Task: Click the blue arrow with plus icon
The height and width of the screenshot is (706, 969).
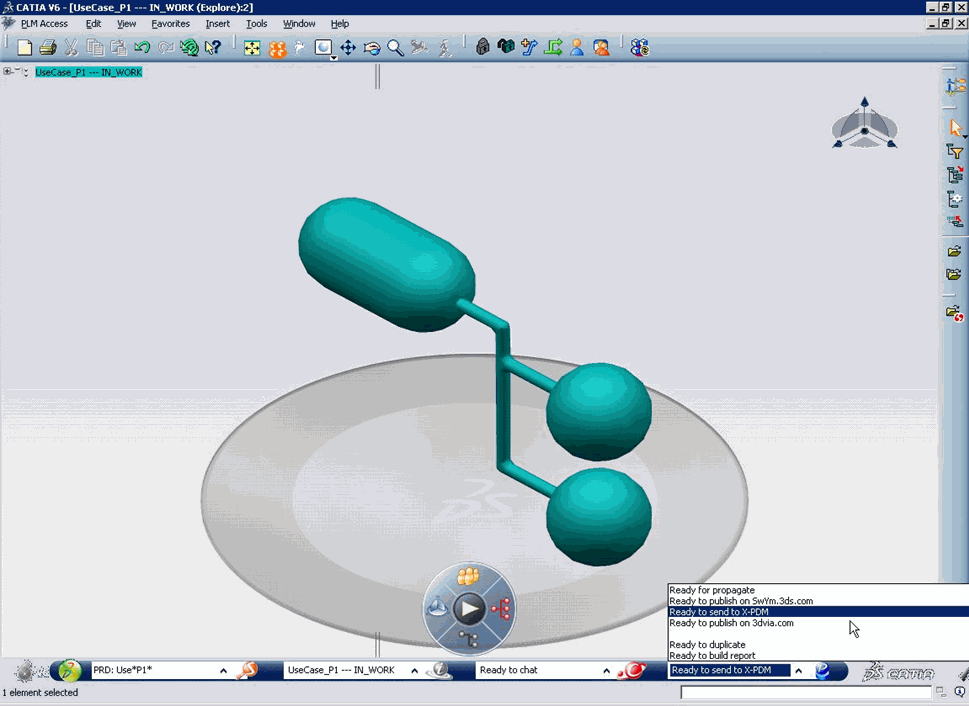Action: tap(530, 47)
